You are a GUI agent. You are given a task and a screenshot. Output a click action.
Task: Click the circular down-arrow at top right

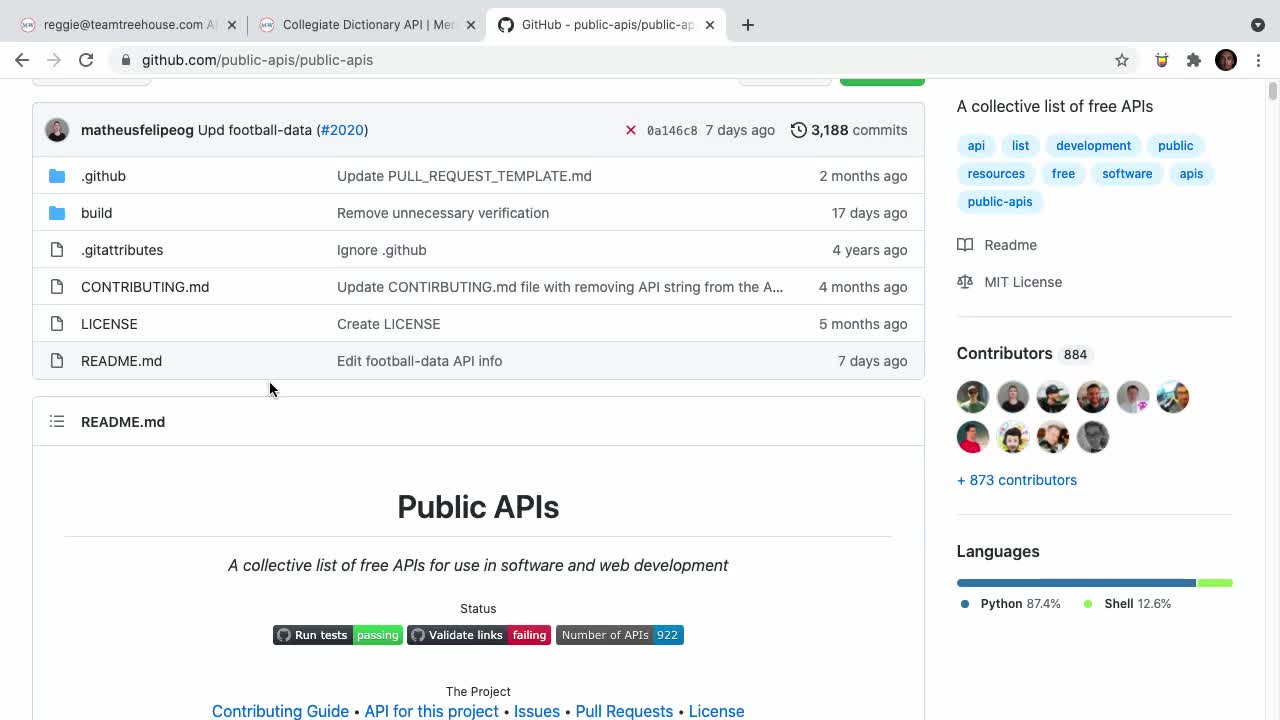click(1258, 24)
